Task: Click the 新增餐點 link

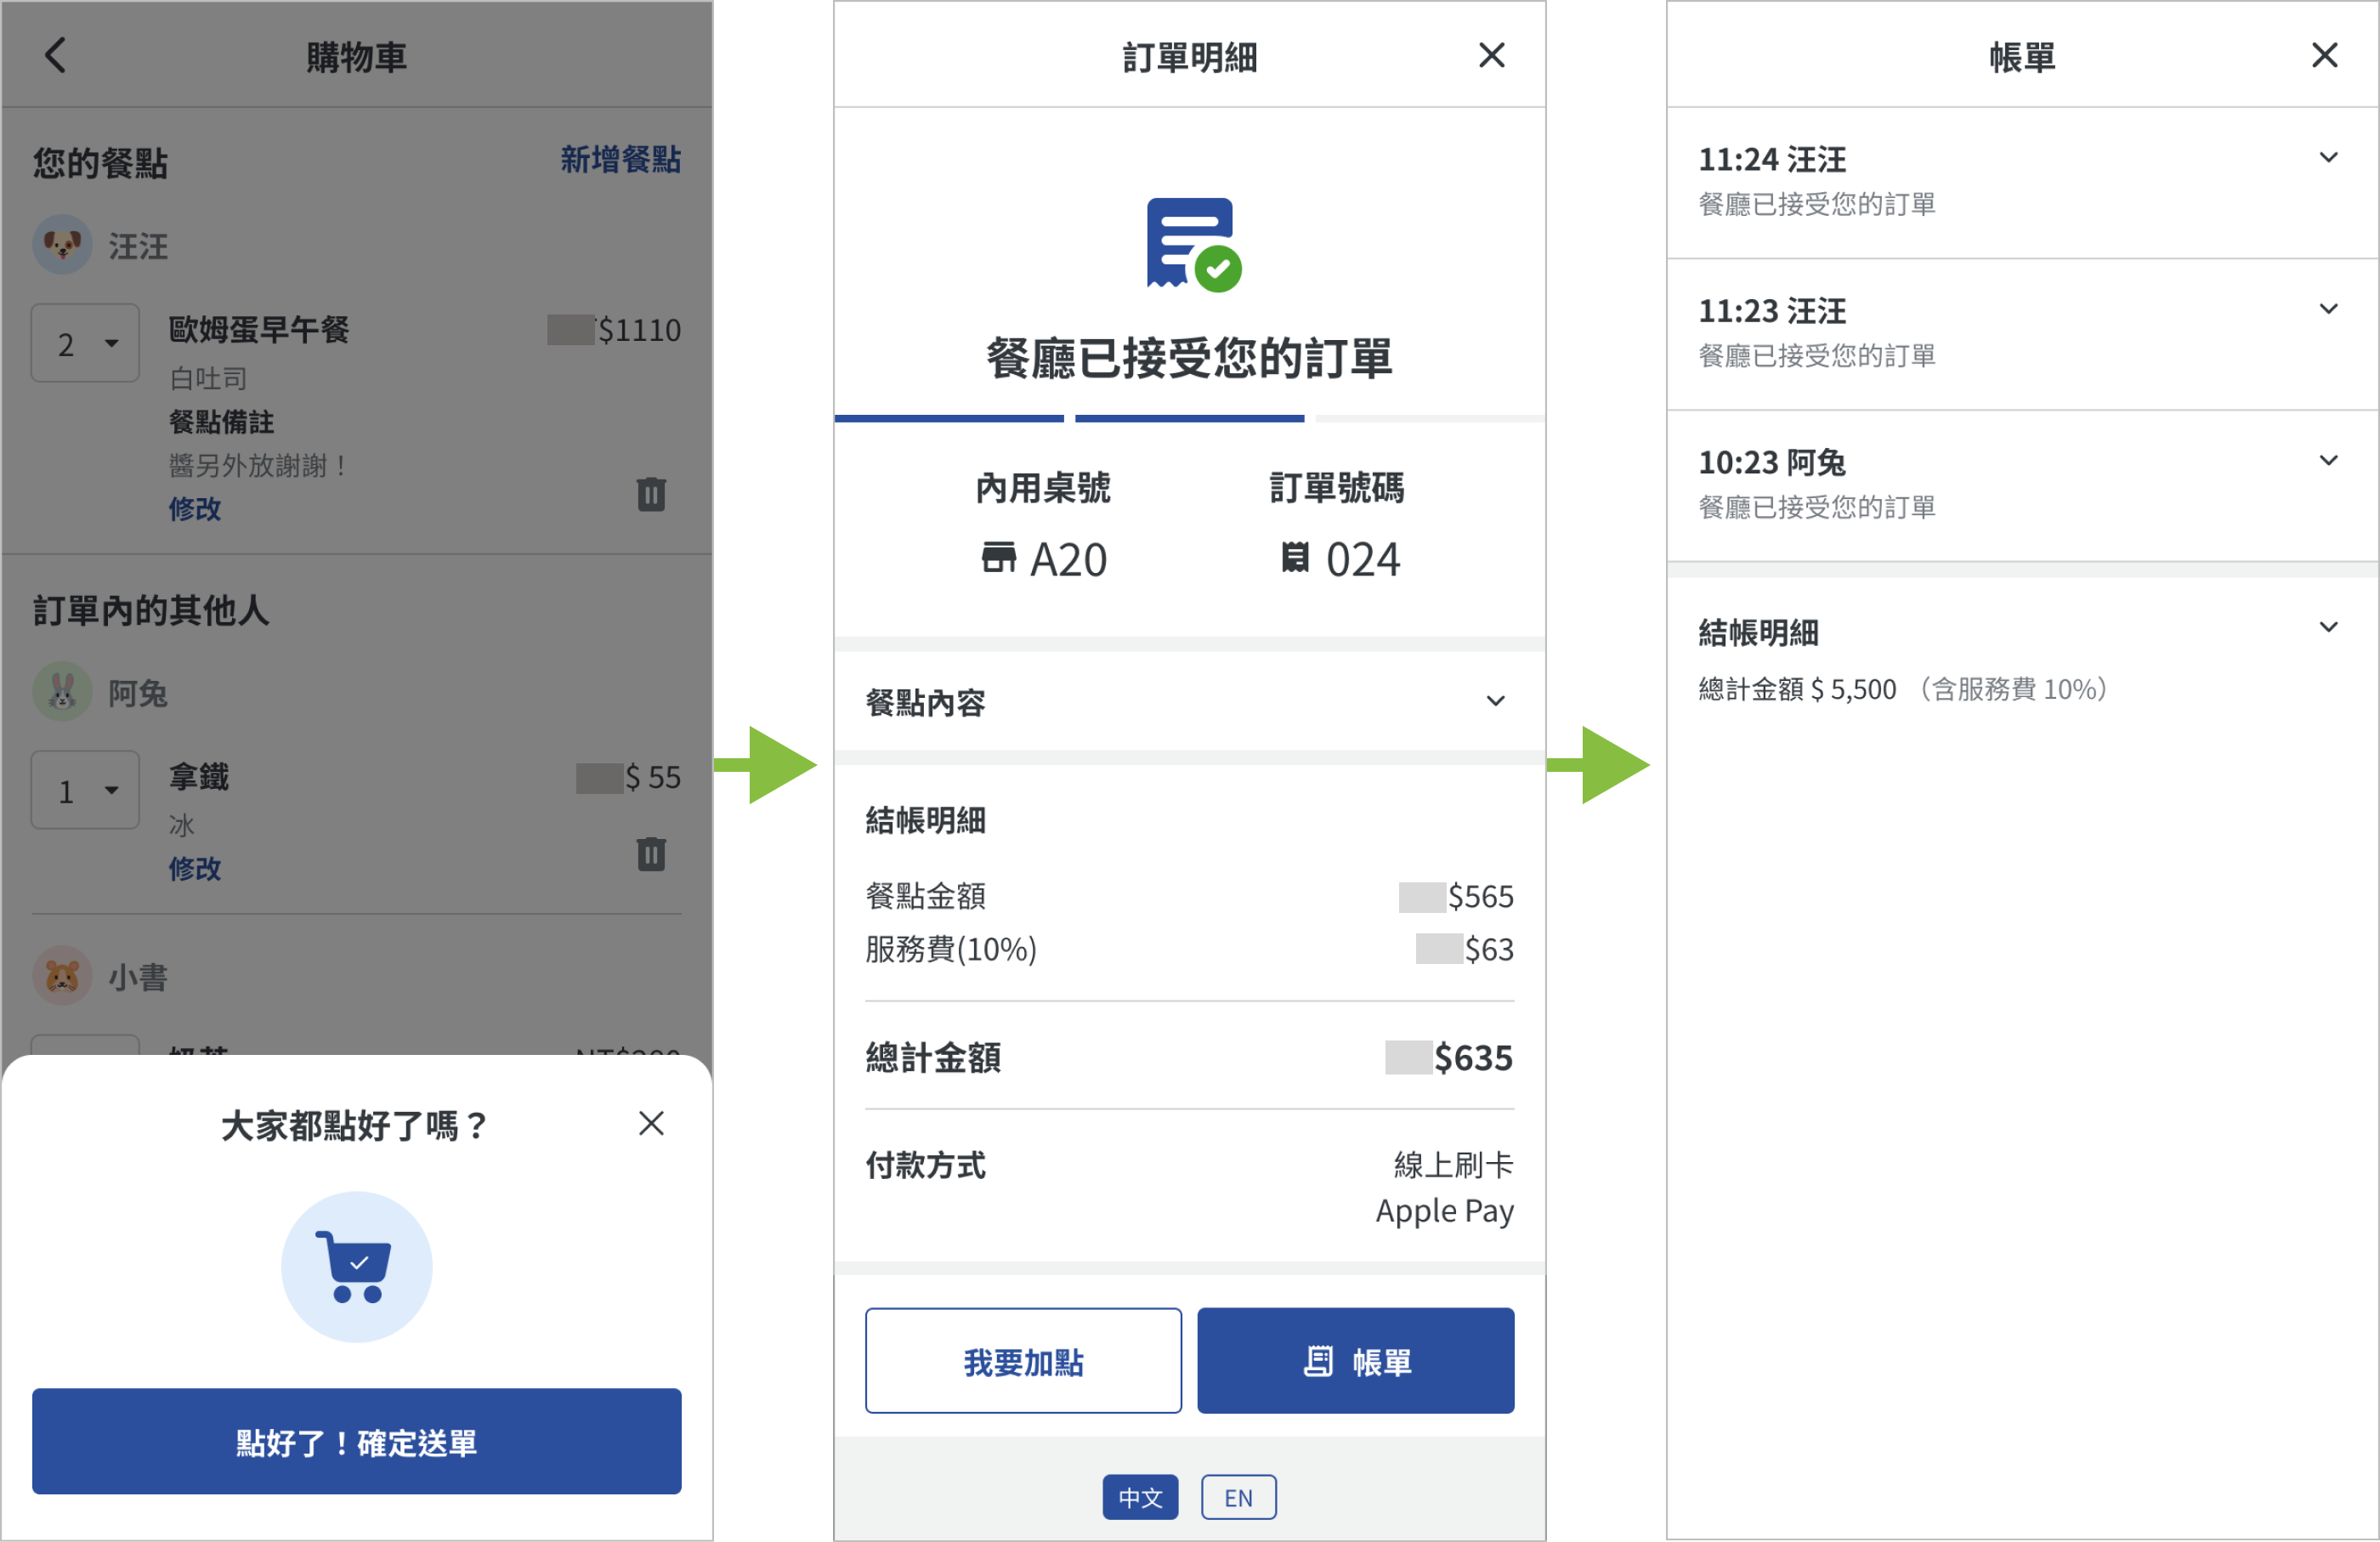Action: pos(620,160)
